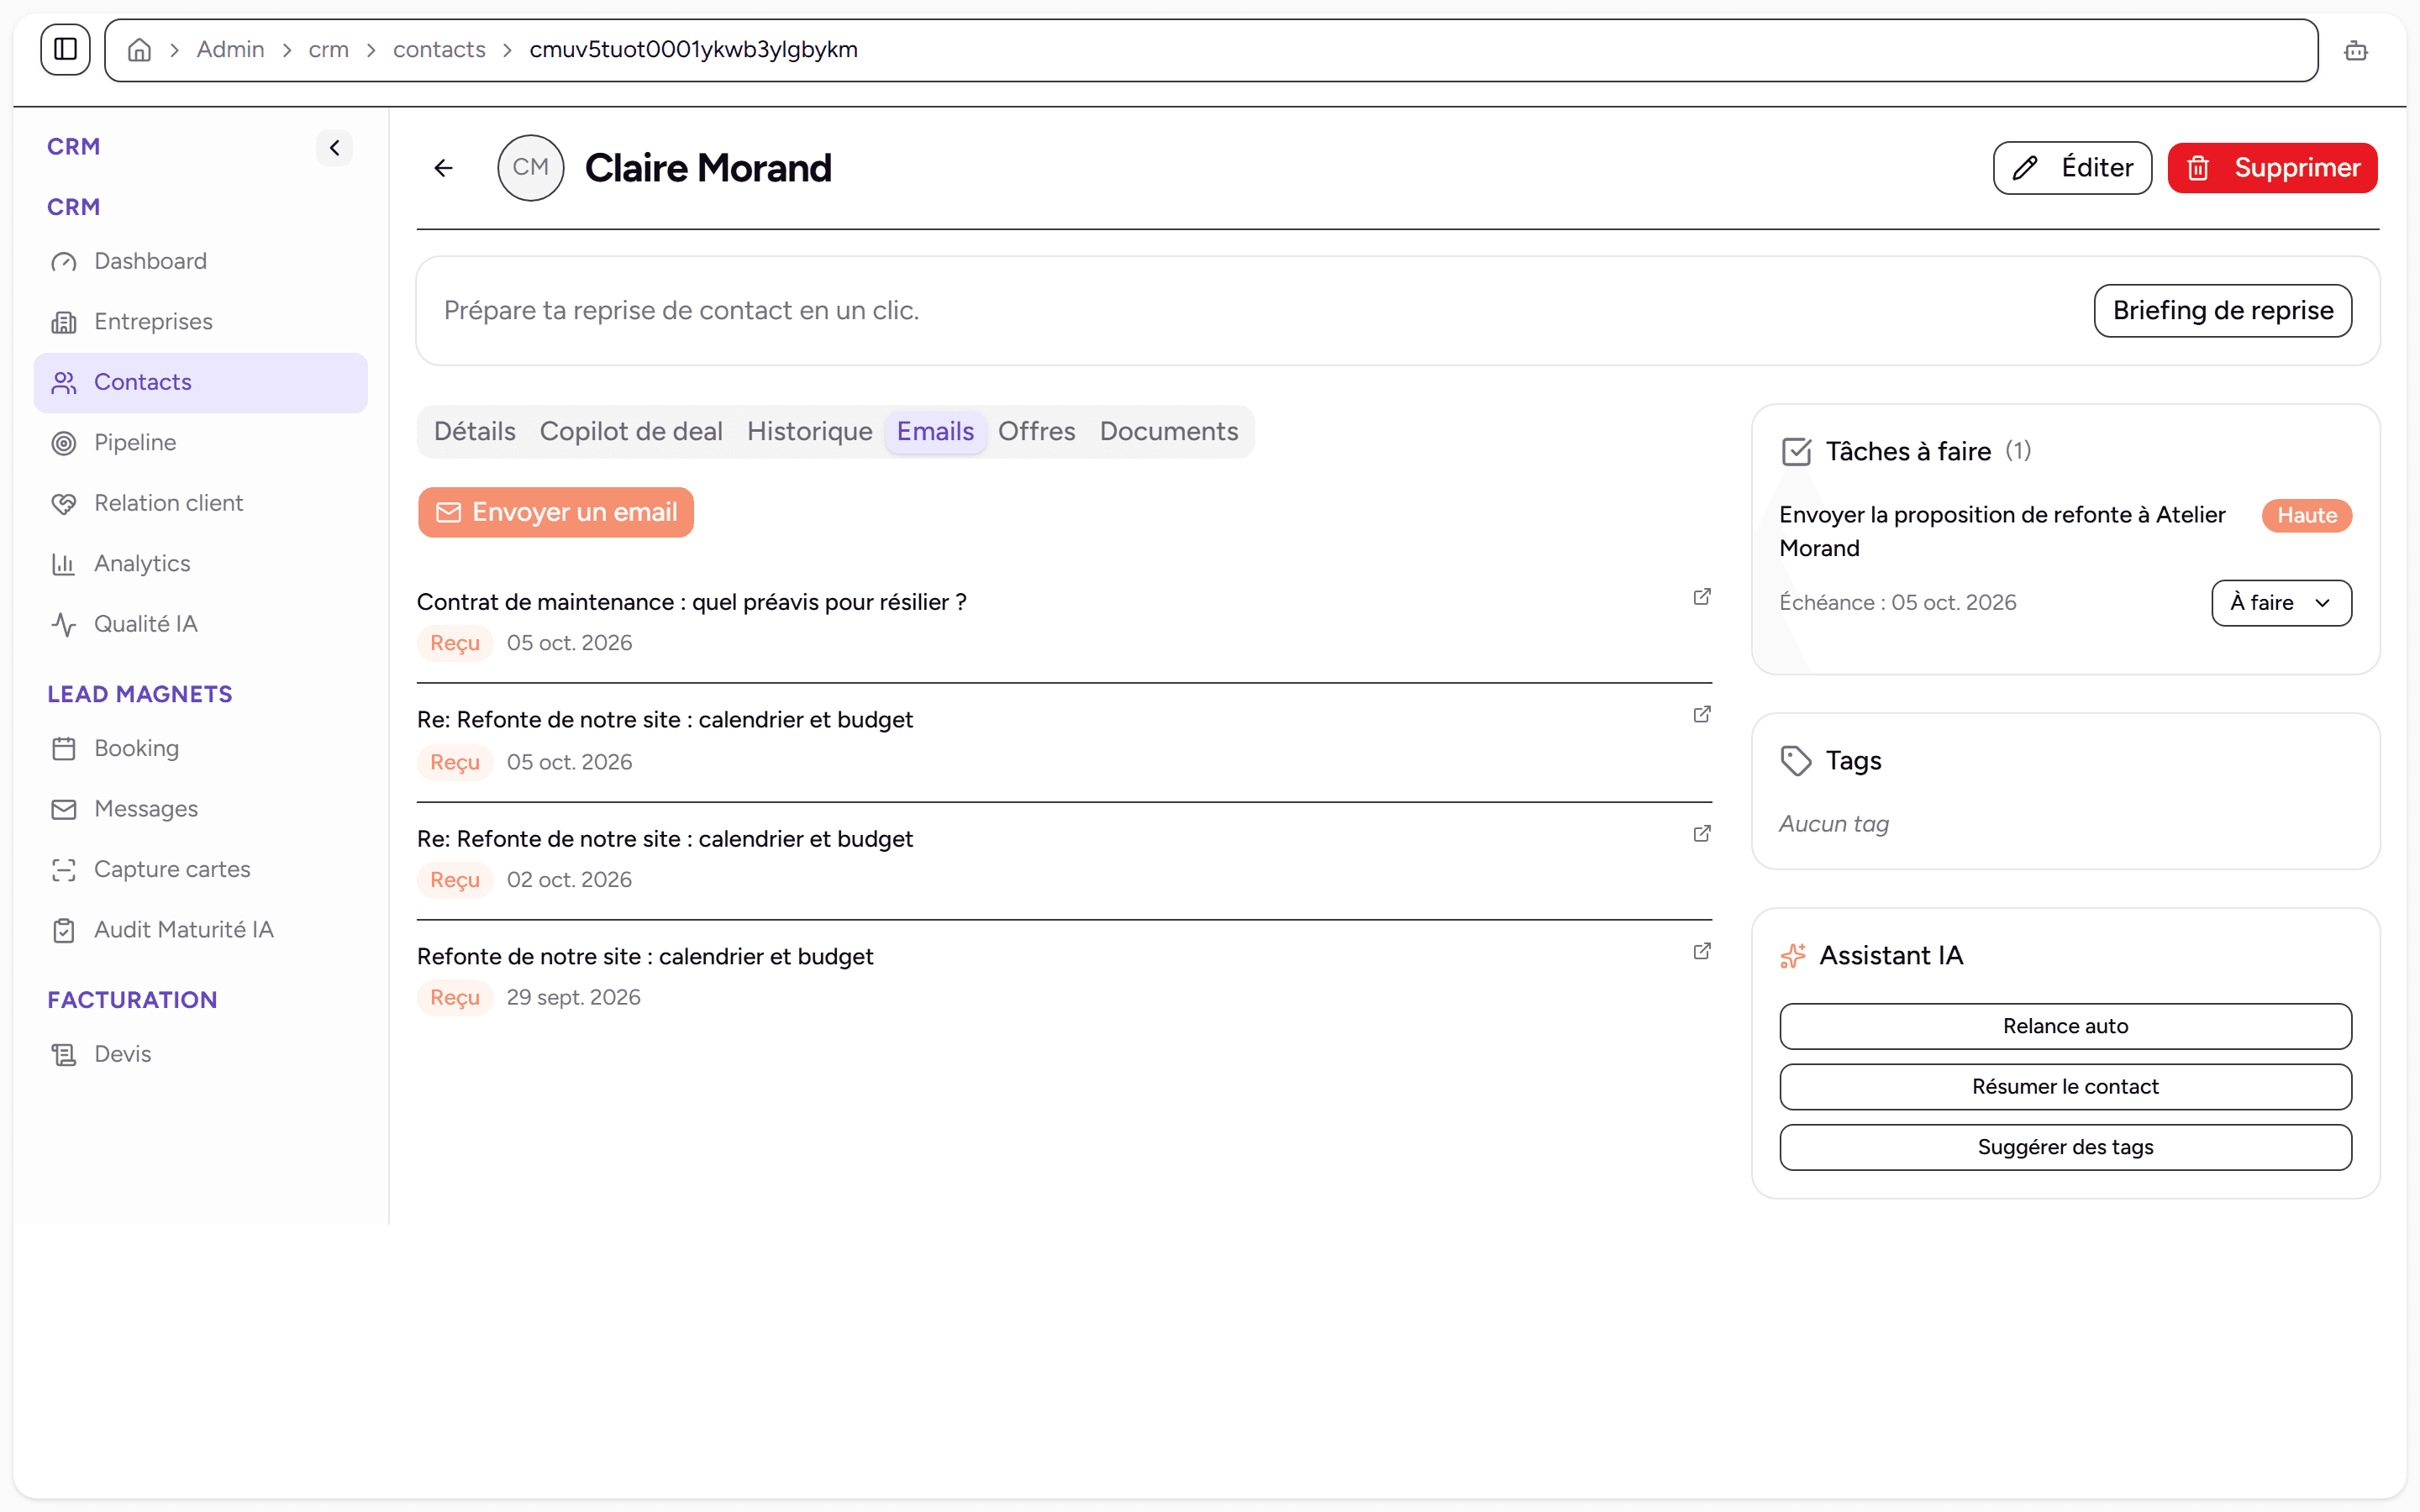This screenshot has width=2420, height=1512.
Task: Click Briefing de reprise button
Action: pyautogui.click(x=2222, y=311)
